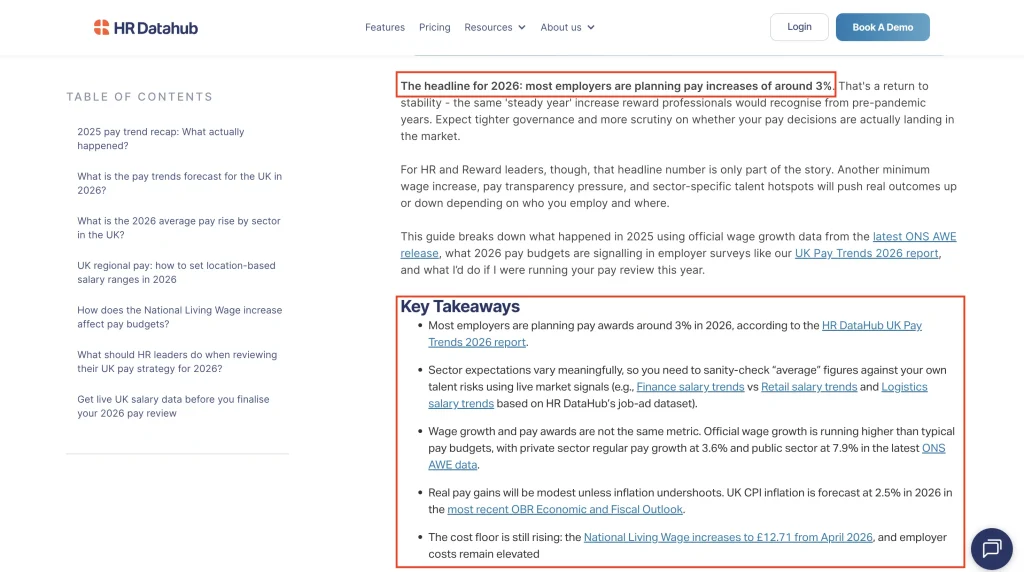
Task: Jump to '2026 average pay rise by sector' section
Action: (x=179, y=228)
